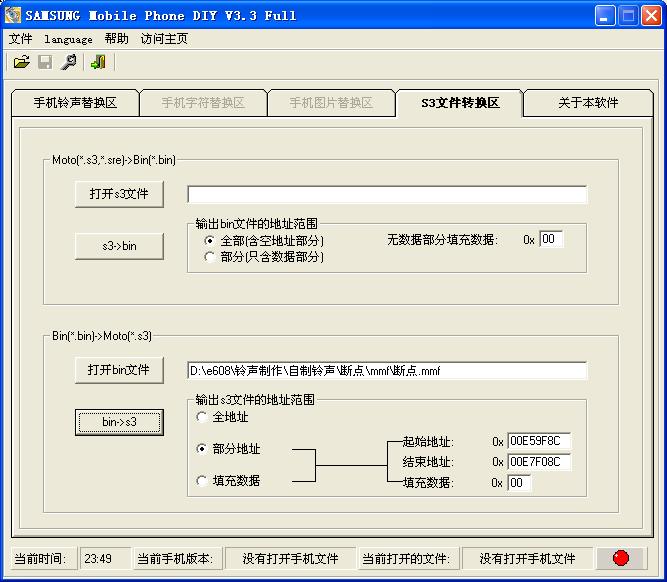The width and height of the screenshot is (667, 582).
Task: Switch to the 手机图片替换区 tab
Action: tap(331, 103)
